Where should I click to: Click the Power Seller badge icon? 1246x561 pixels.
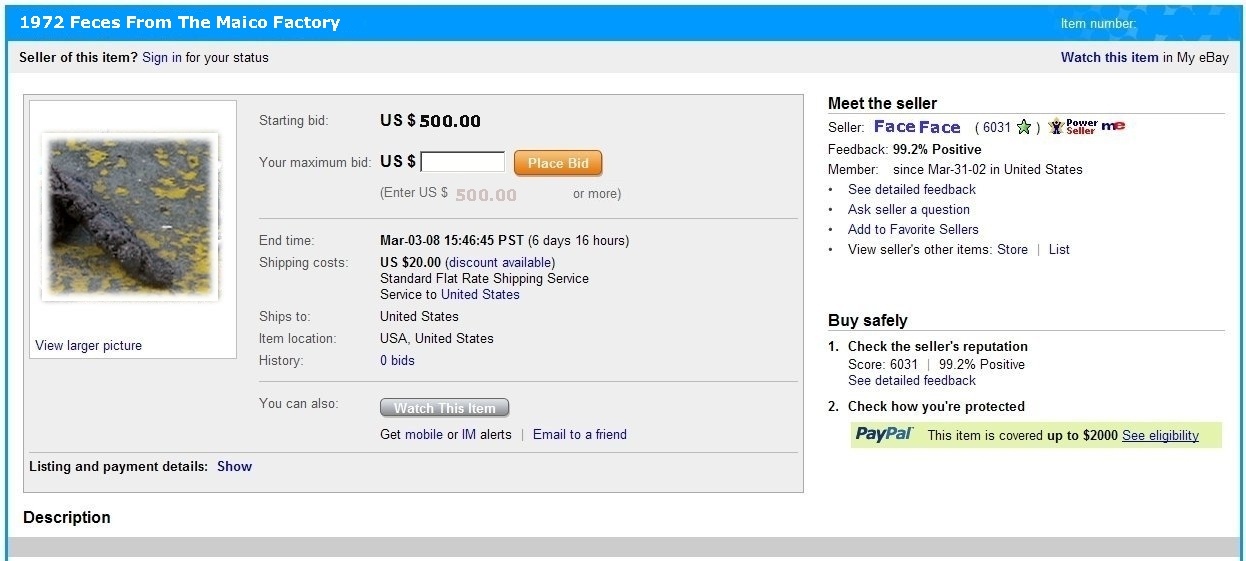(1072, 127)
